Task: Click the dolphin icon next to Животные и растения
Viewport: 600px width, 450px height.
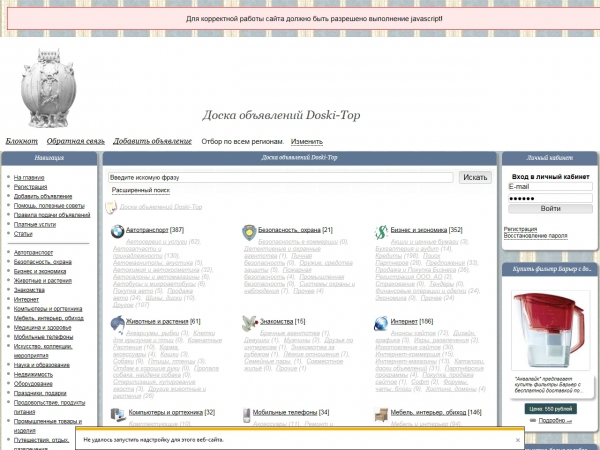Action: tap(117, 324)
